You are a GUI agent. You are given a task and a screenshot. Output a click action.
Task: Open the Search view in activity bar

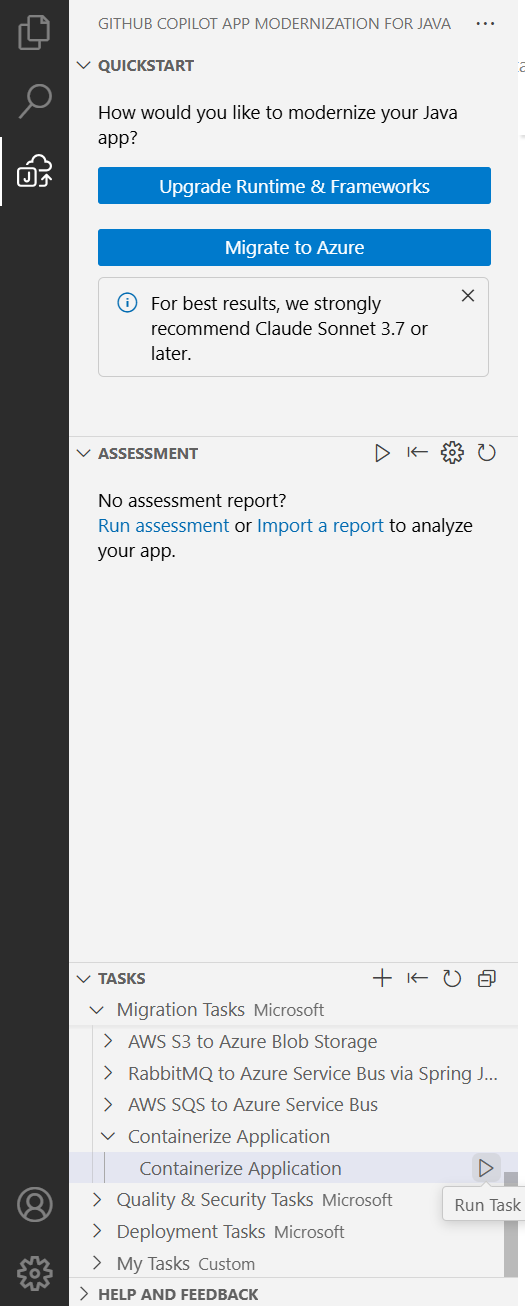pos(34,100)
